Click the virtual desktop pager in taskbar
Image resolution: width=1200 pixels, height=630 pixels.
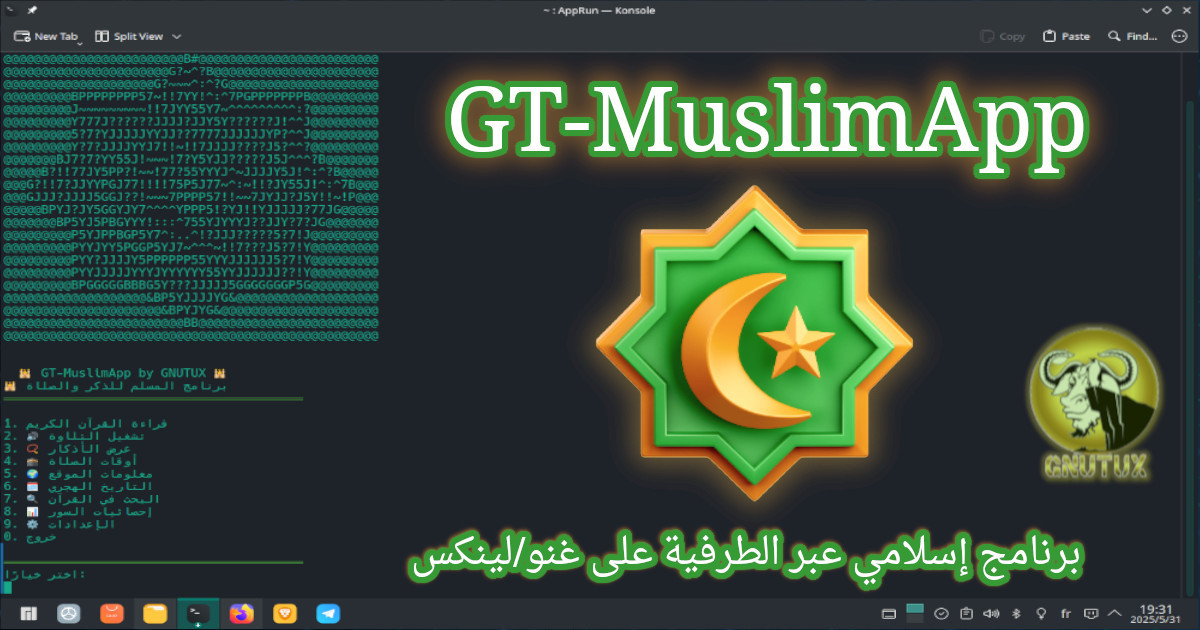pos(915,613)
